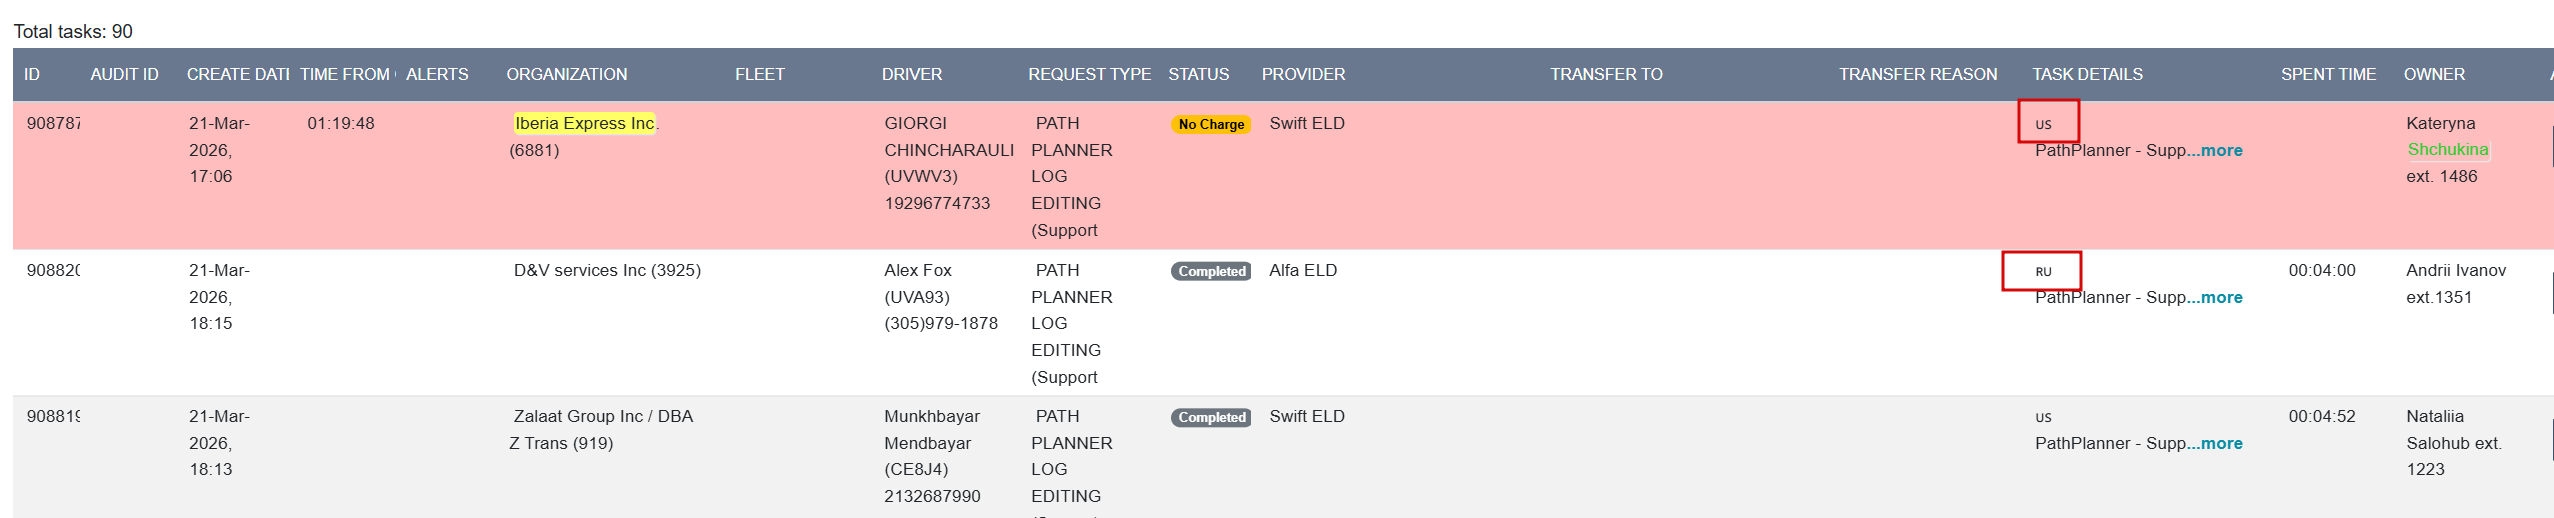Select D&V services Inc (3925) organization cell
The image size is (2554, 518).
(x=606, y=270)
